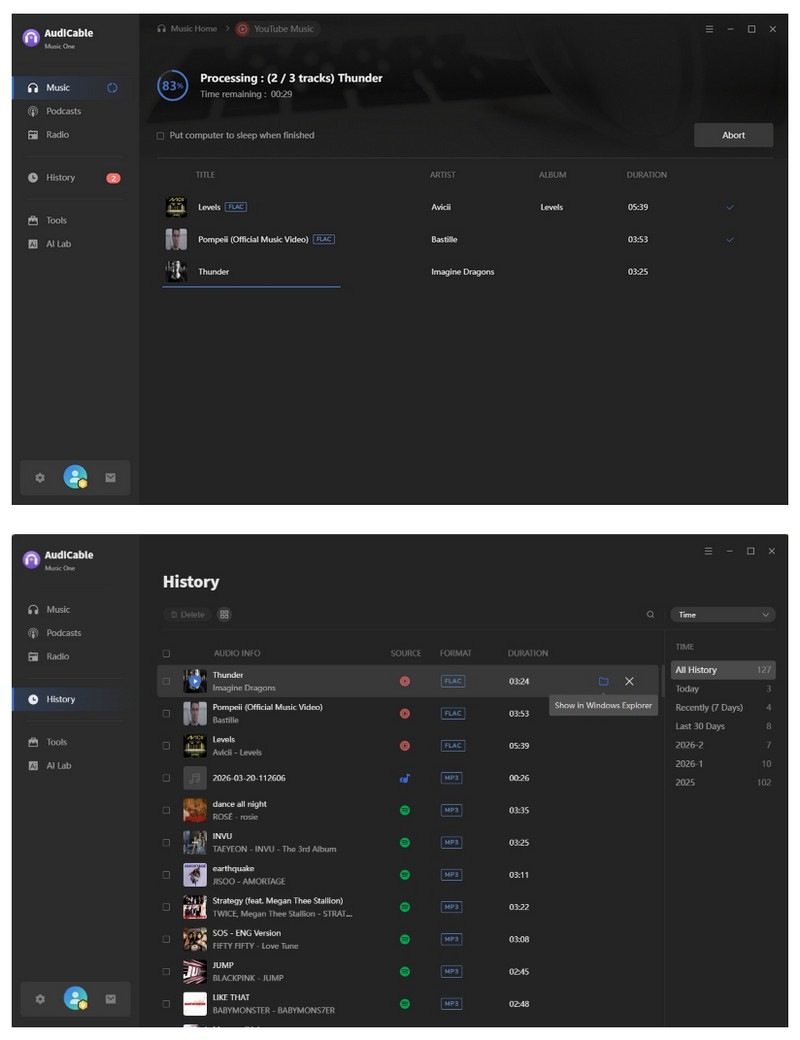The height and width of the screenshot is (1040, 800).
Task: Select all history items using header checkbox
Action: pyautogui.click(x=167, y=653)
